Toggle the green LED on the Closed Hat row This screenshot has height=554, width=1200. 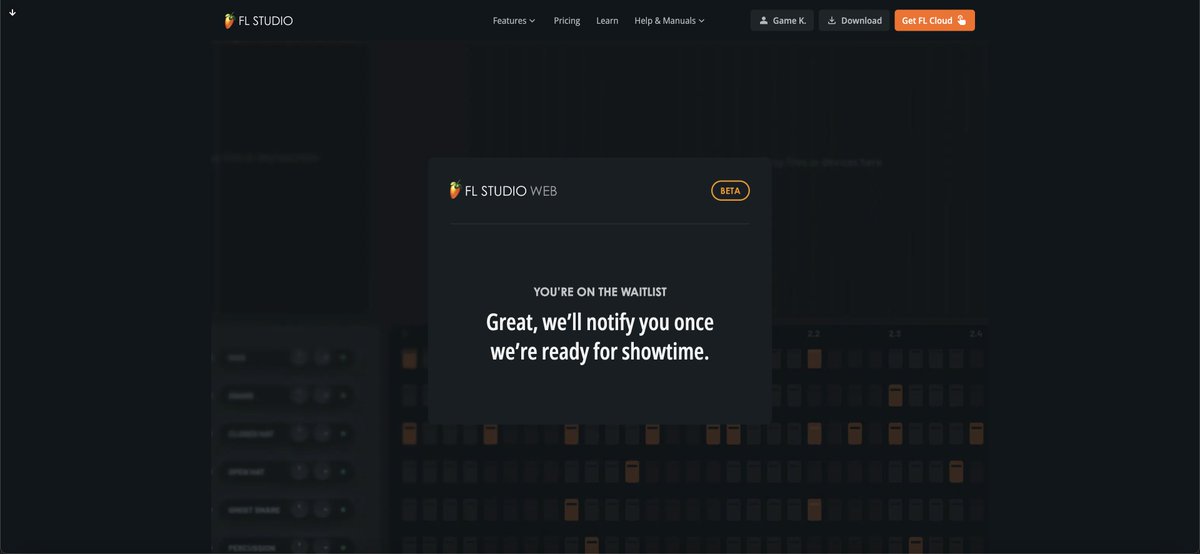[343, 434]
